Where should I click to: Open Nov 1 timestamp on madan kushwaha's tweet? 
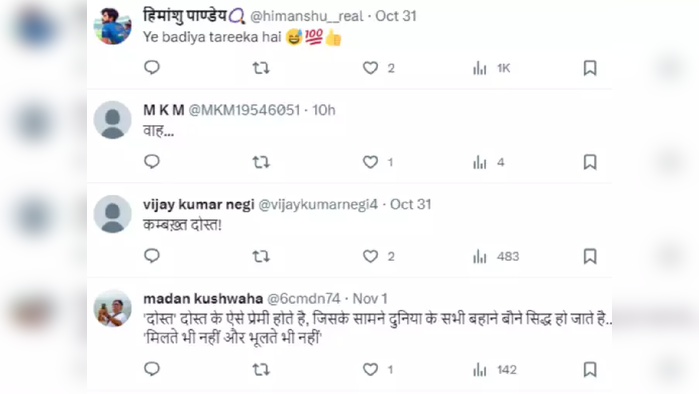(x=370, y=299)
